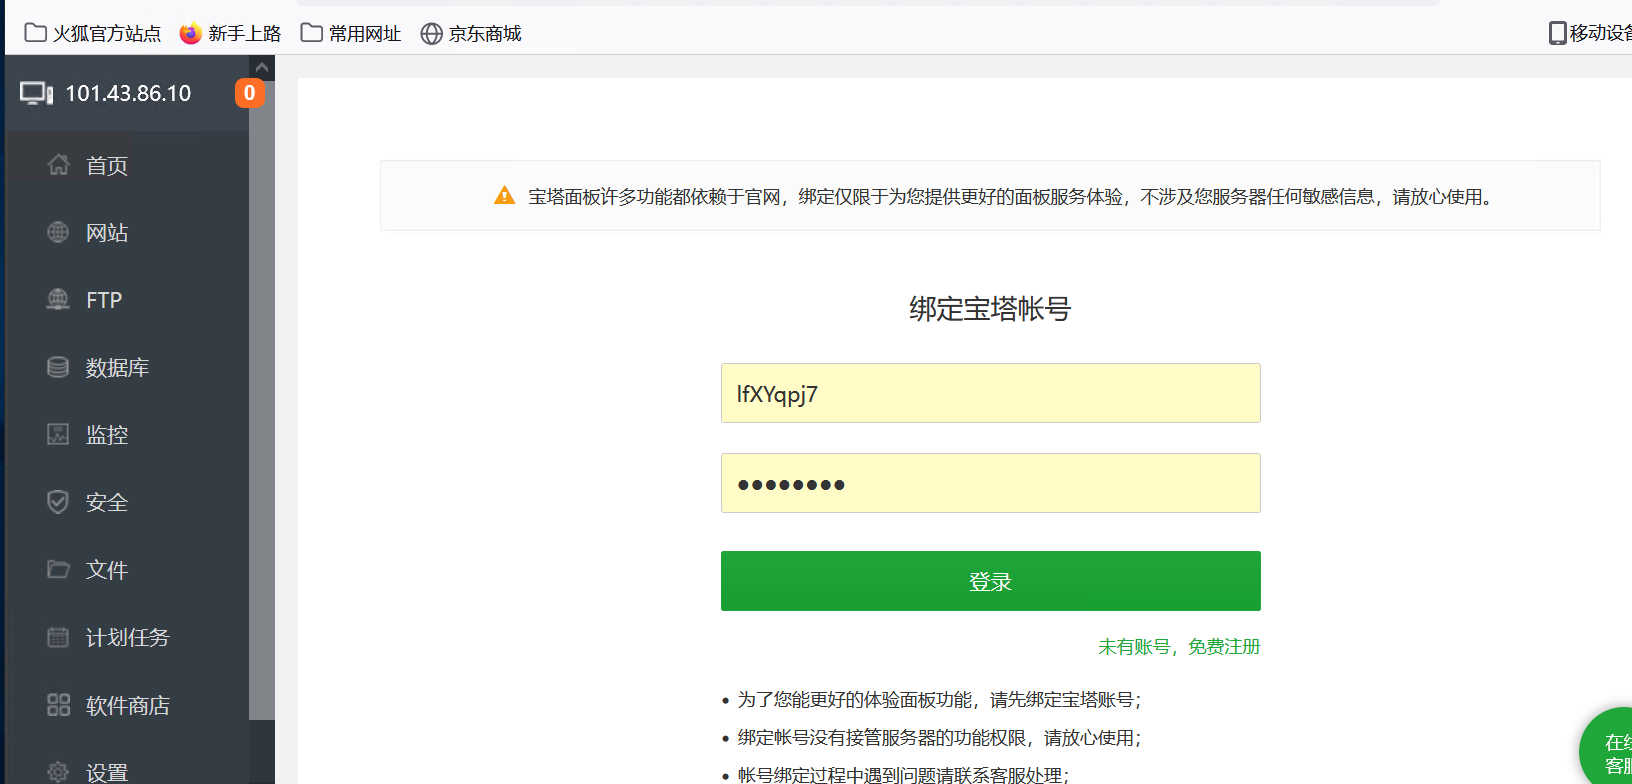Click the mobile device bookmarks icon
This screenshot has width=1632, height=784.
[1557, 33]
